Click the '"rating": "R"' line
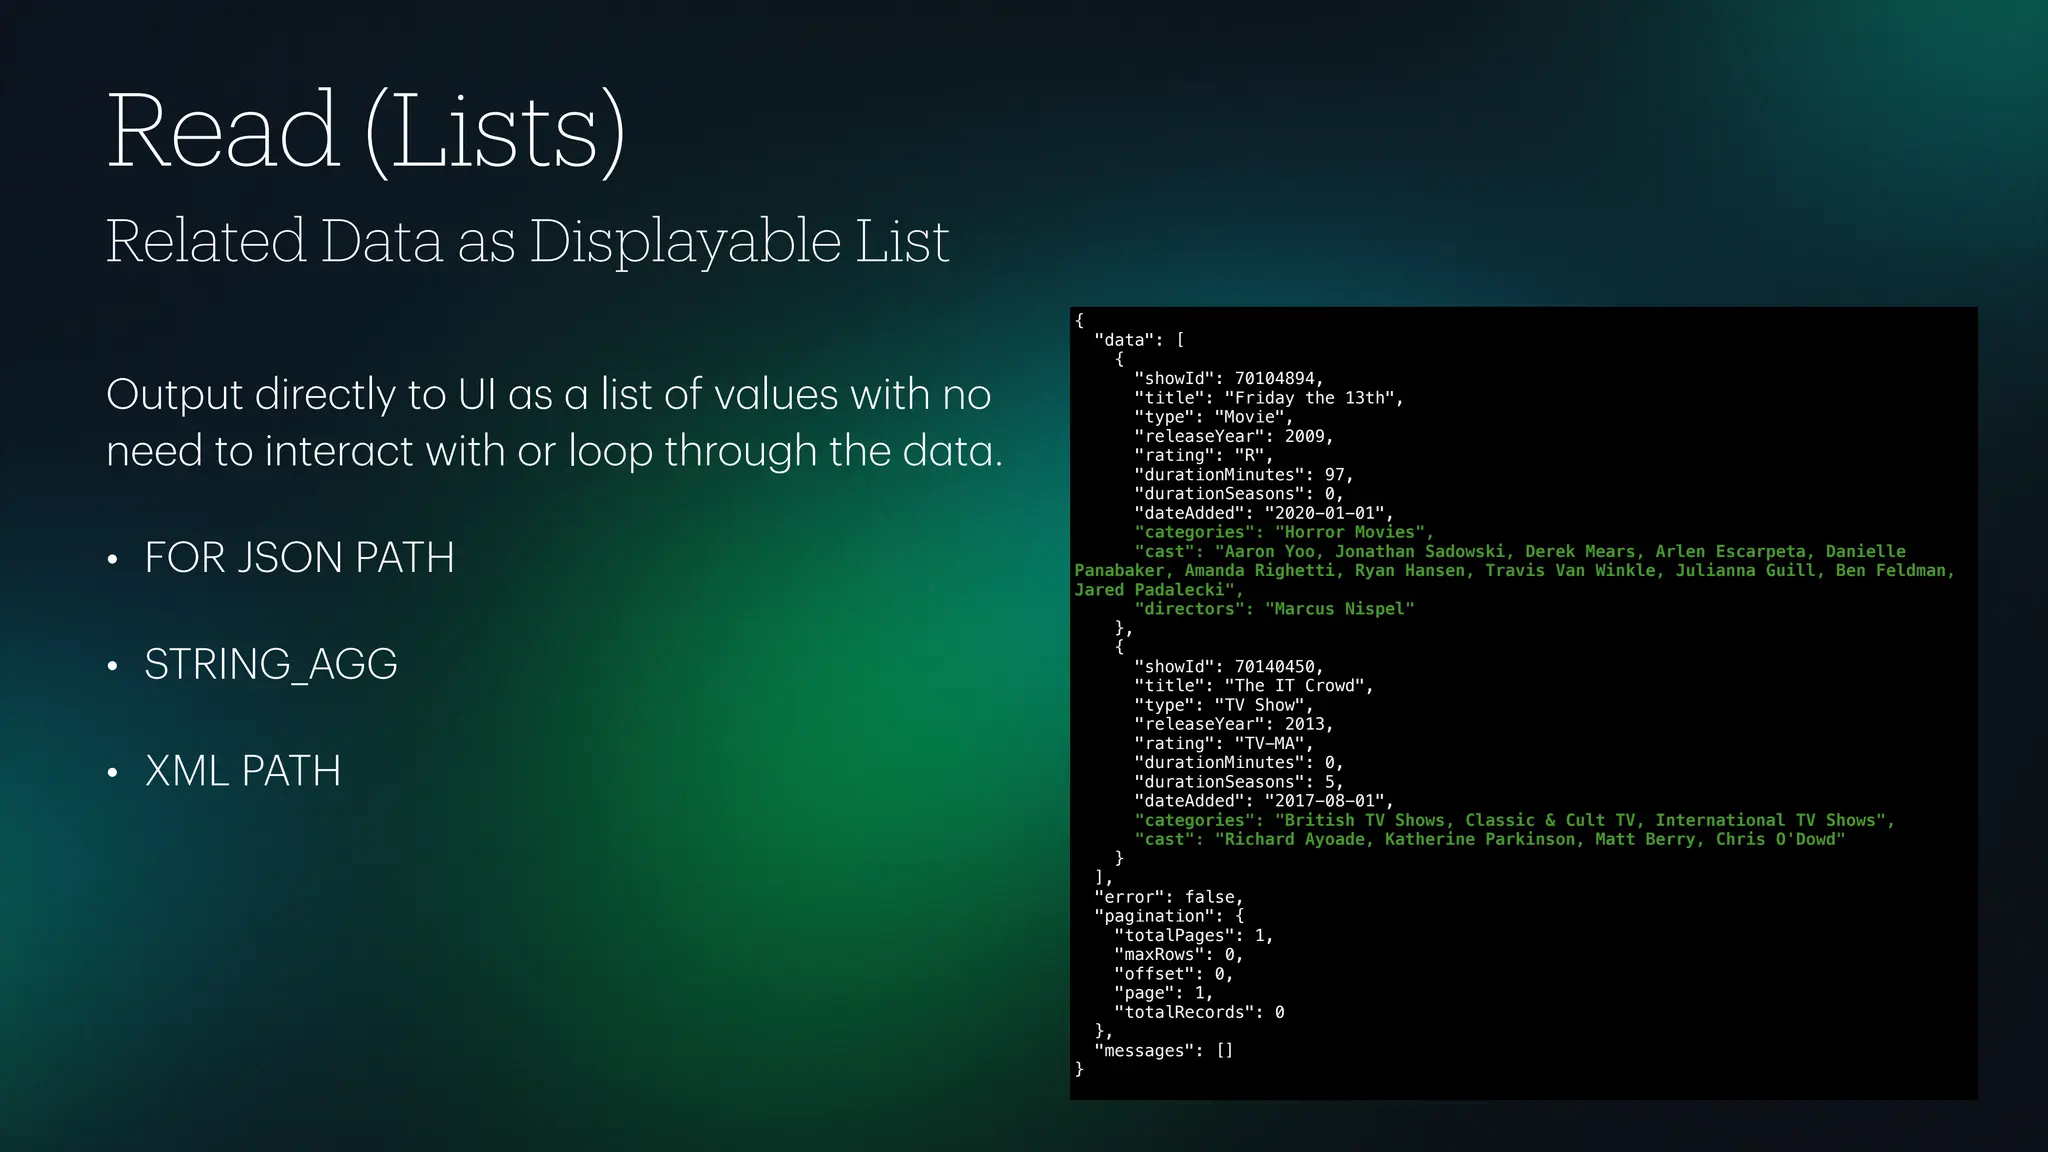2048x1152 pixels. coord(1204,455)
